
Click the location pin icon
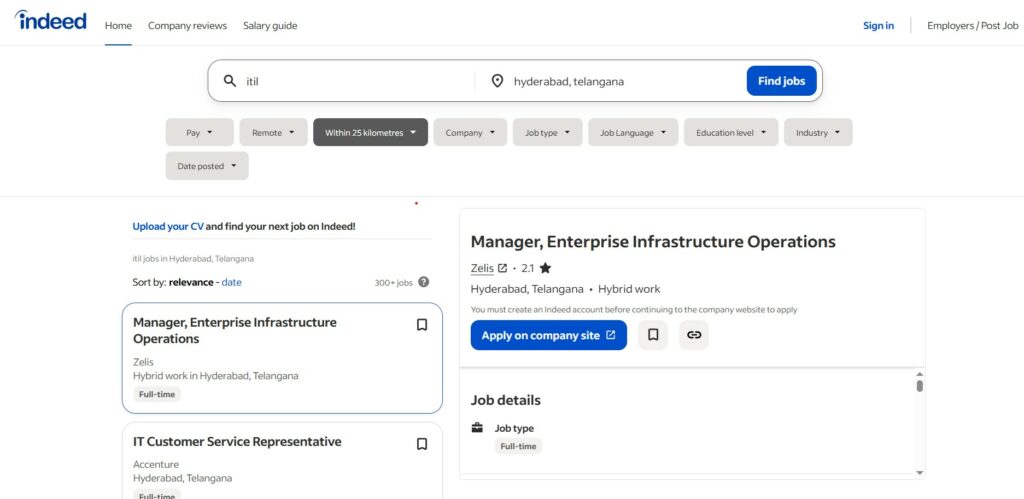(x=497, y=81)
